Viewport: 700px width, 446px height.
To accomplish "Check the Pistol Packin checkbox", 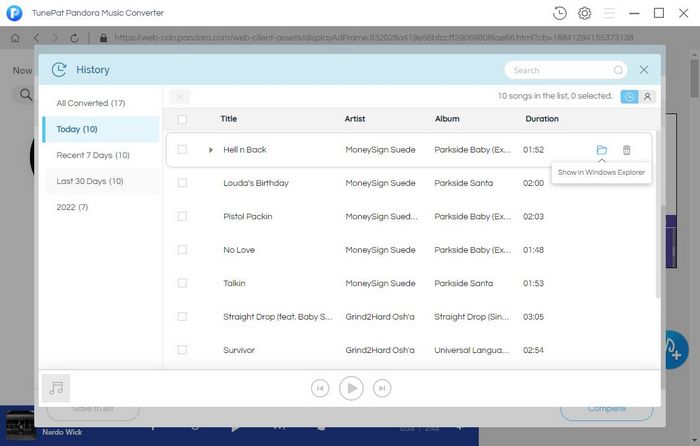I will tap(182, 217).
